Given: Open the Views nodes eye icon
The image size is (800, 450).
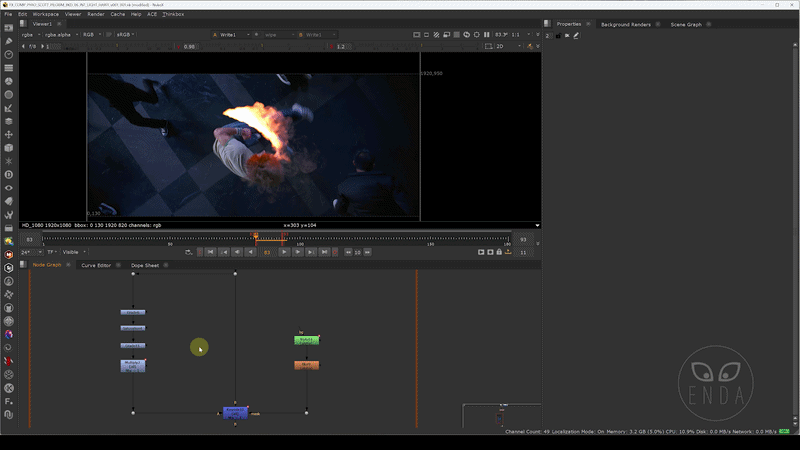Looking at the screenshot, I should coord(9,188).
